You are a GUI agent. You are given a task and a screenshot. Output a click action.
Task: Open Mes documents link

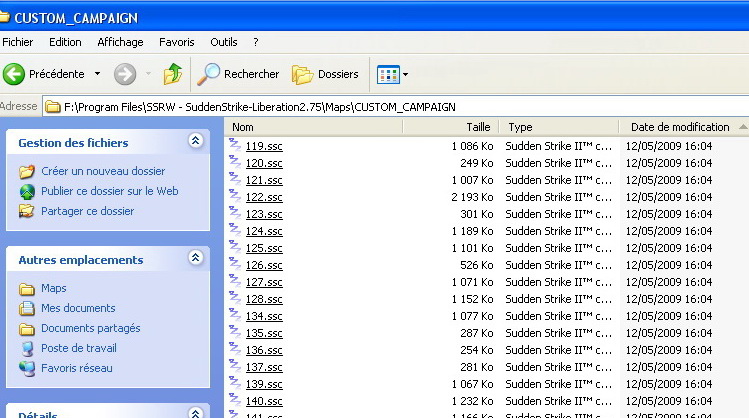[78, 308]
